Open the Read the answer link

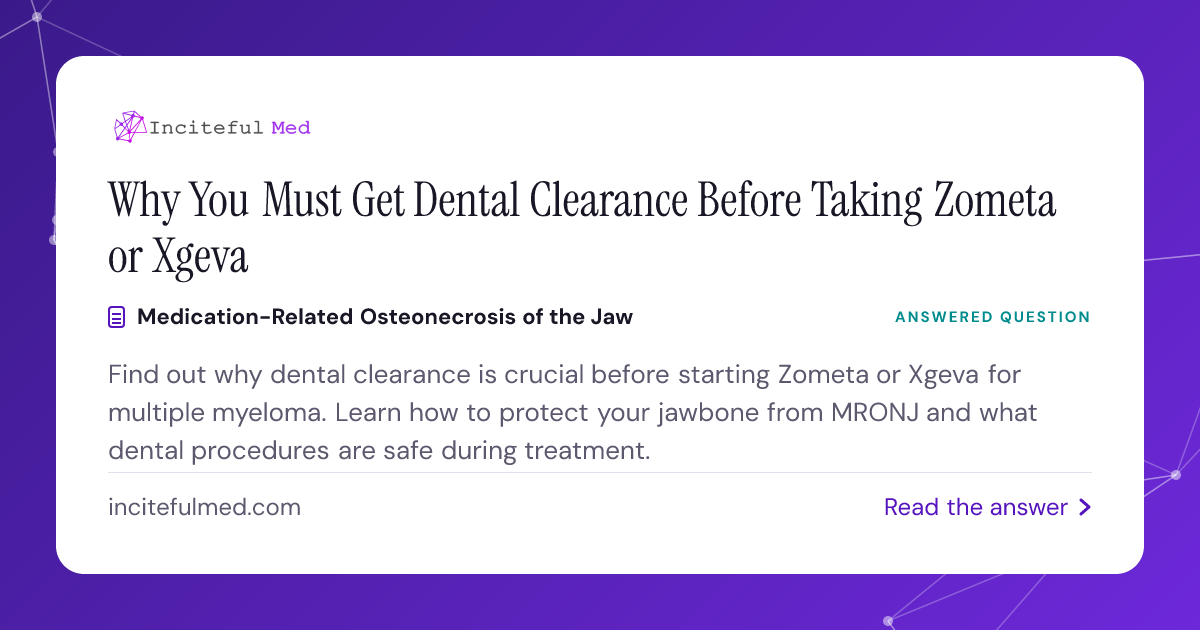987,508
